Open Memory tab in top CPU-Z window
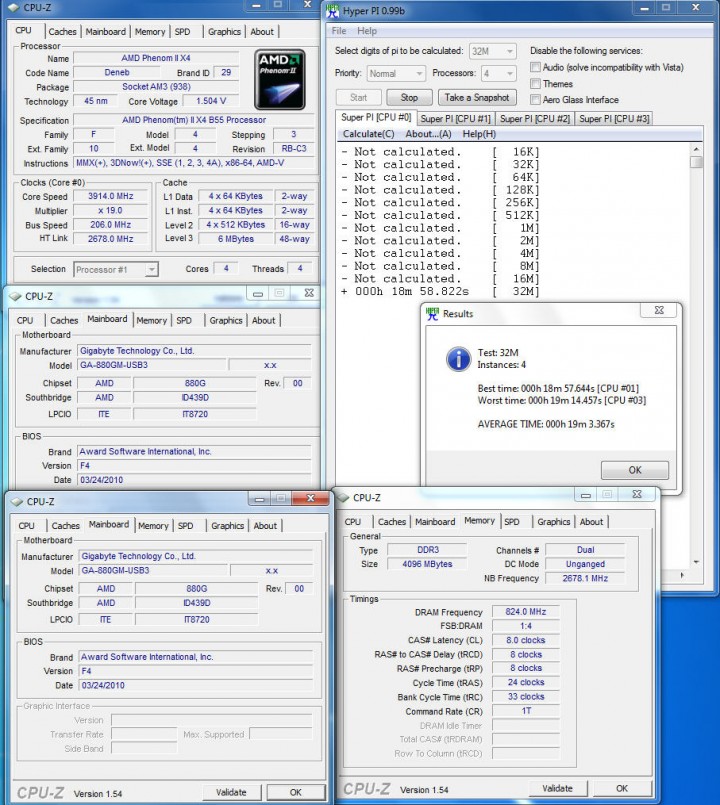 coord(150,32)
